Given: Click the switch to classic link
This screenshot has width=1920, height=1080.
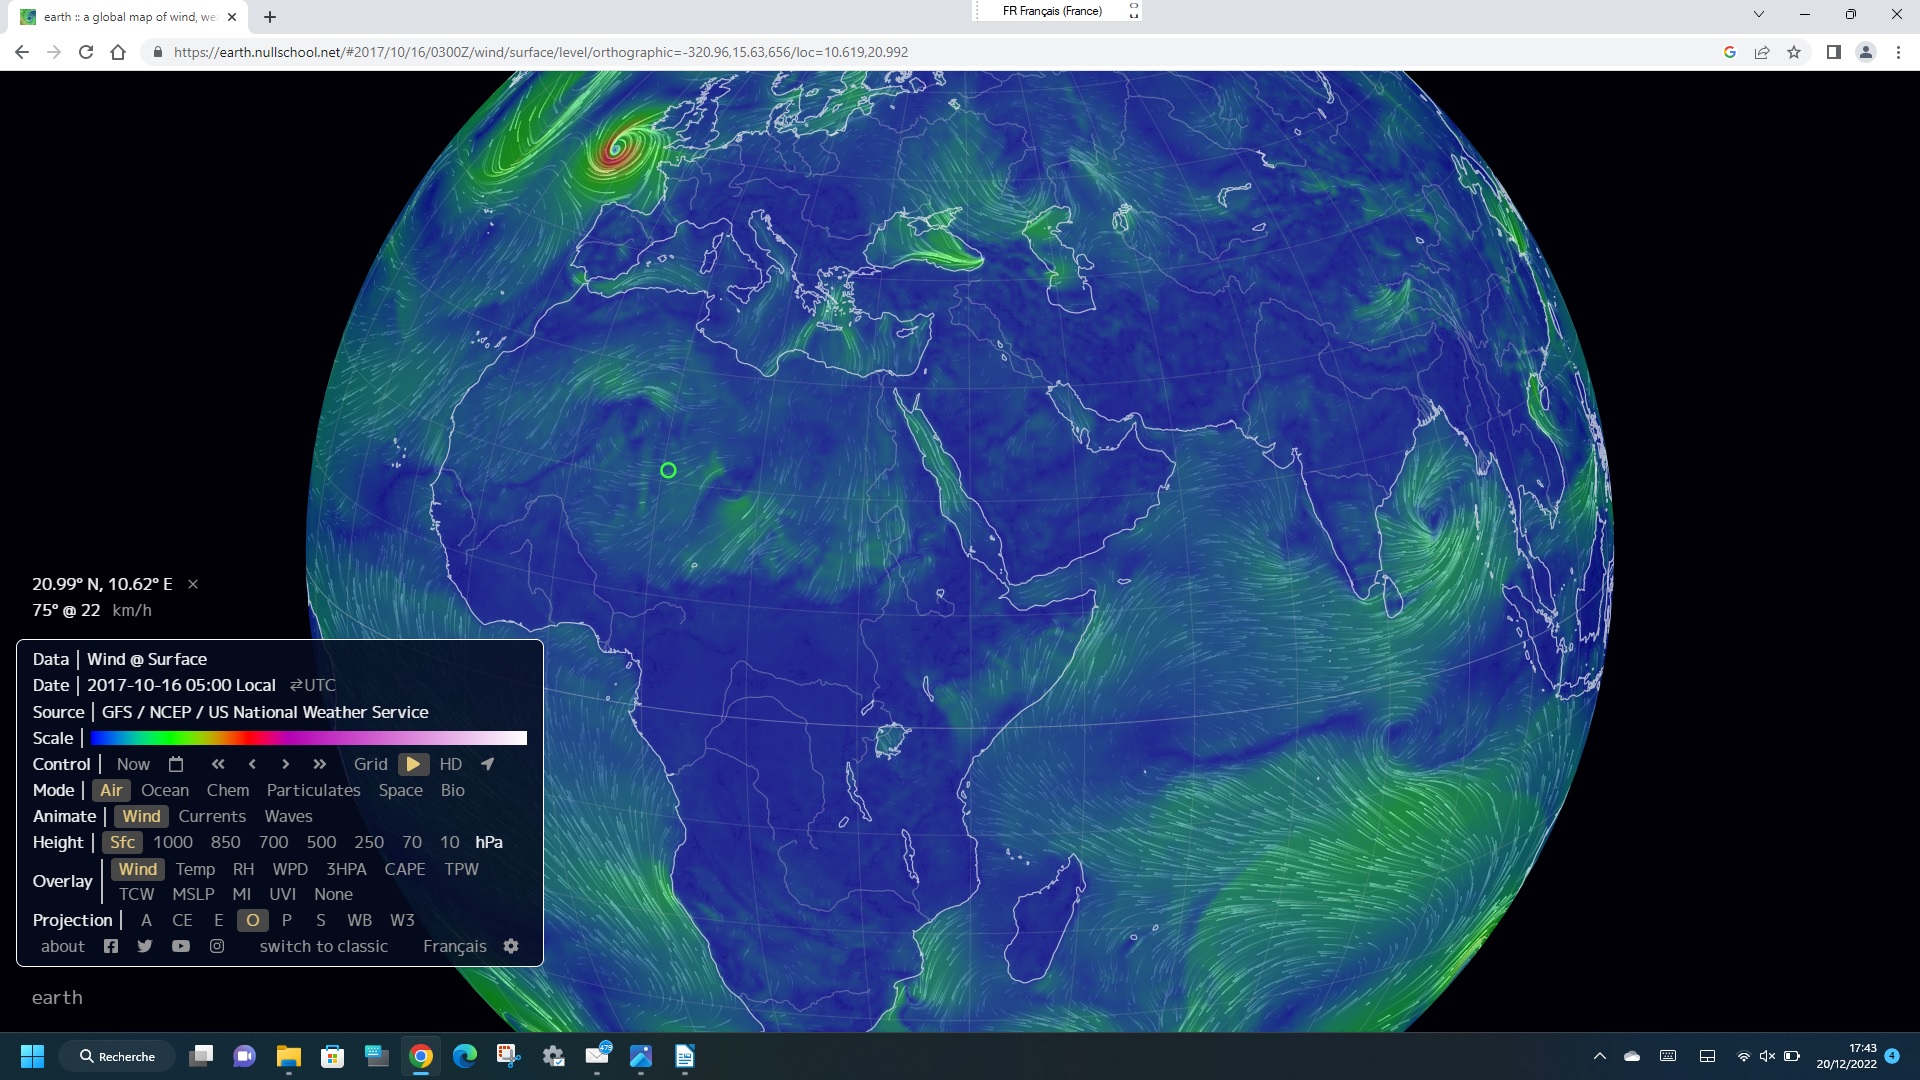Looking at the screenshot, I should point(323,946).
